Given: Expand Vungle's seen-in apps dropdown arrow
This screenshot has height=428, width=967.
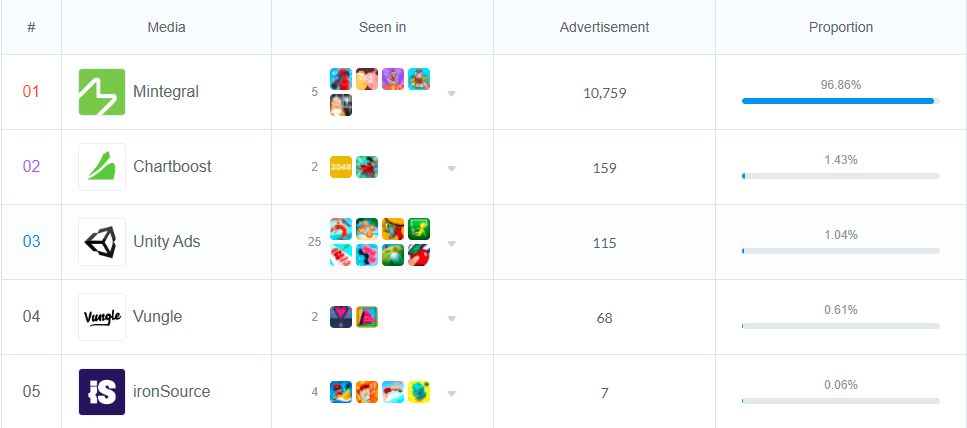Looking at the screenshot, I should coord(452,318).
